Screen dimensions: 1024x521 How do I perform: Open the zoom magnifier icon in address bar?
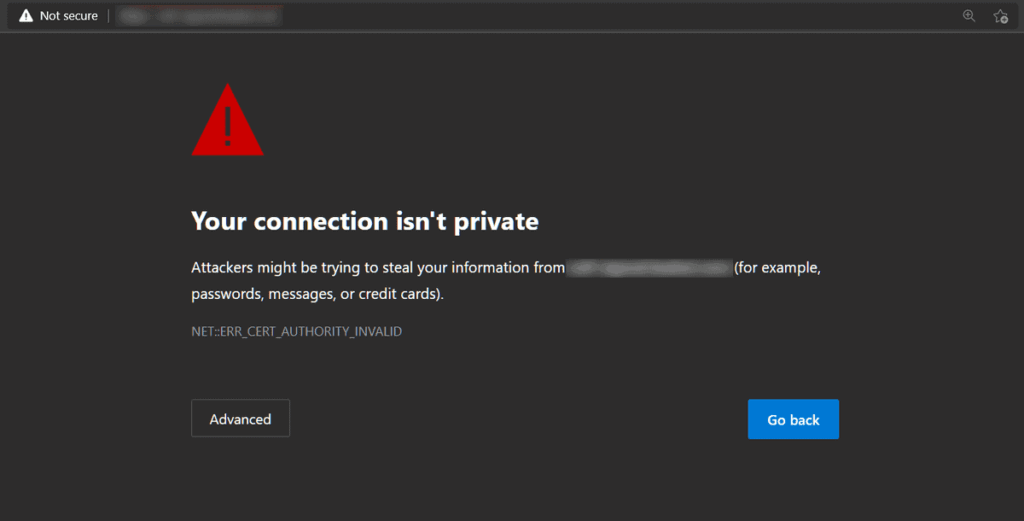pos(969,16)
